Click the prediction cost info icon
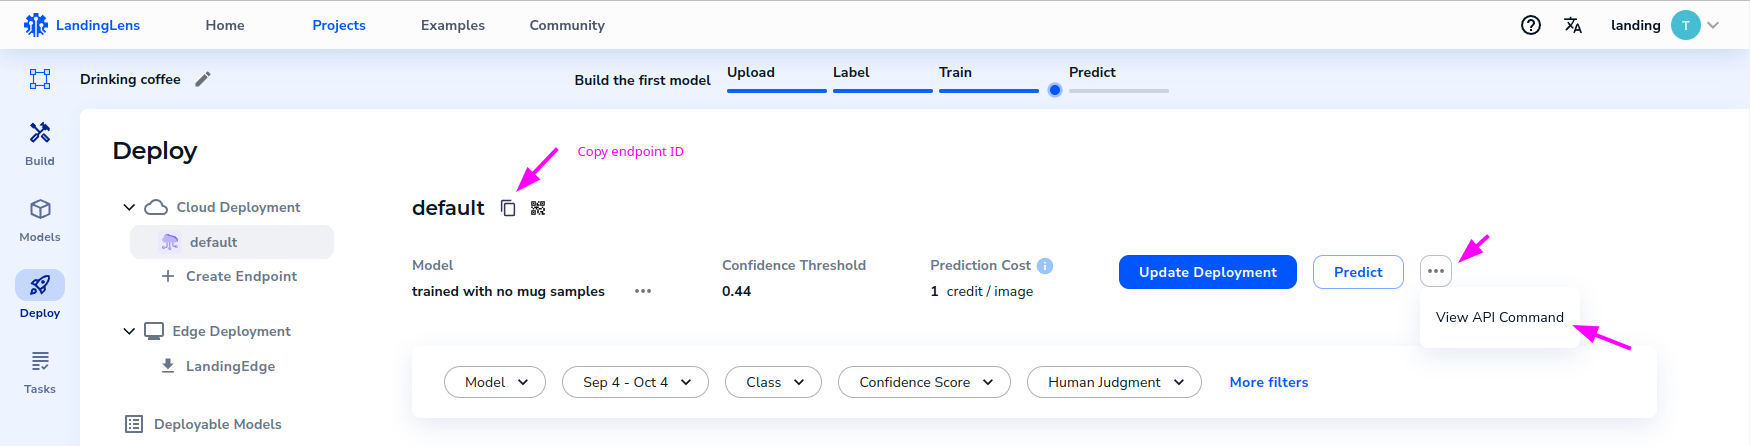The image size is (1750, 446). (x=1045, y=265)
